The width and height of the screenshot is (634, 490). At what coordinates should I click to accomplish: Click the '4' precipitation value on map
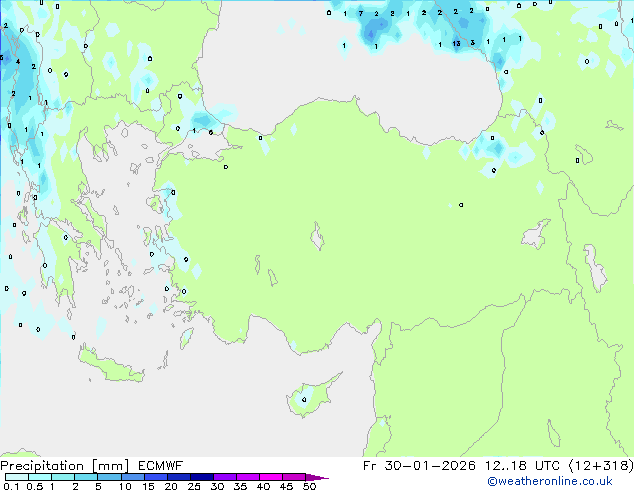point(18,61)
